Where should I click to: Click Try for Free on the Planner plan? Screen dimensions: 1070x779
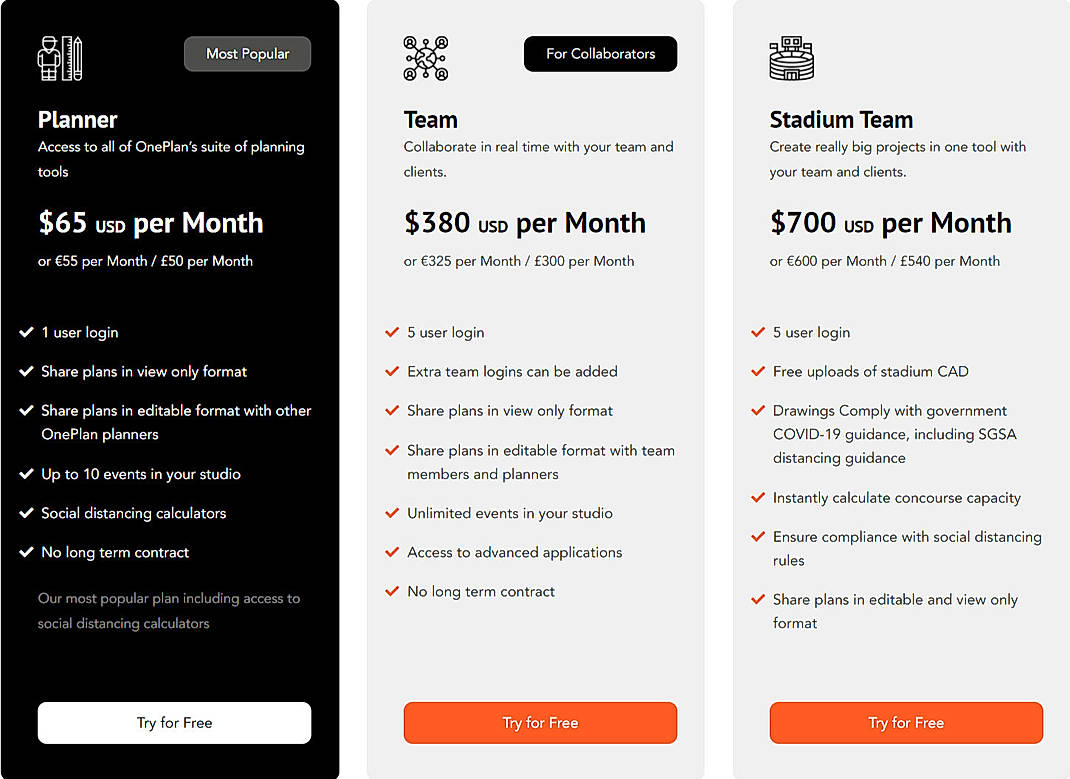tap(173, 722)
